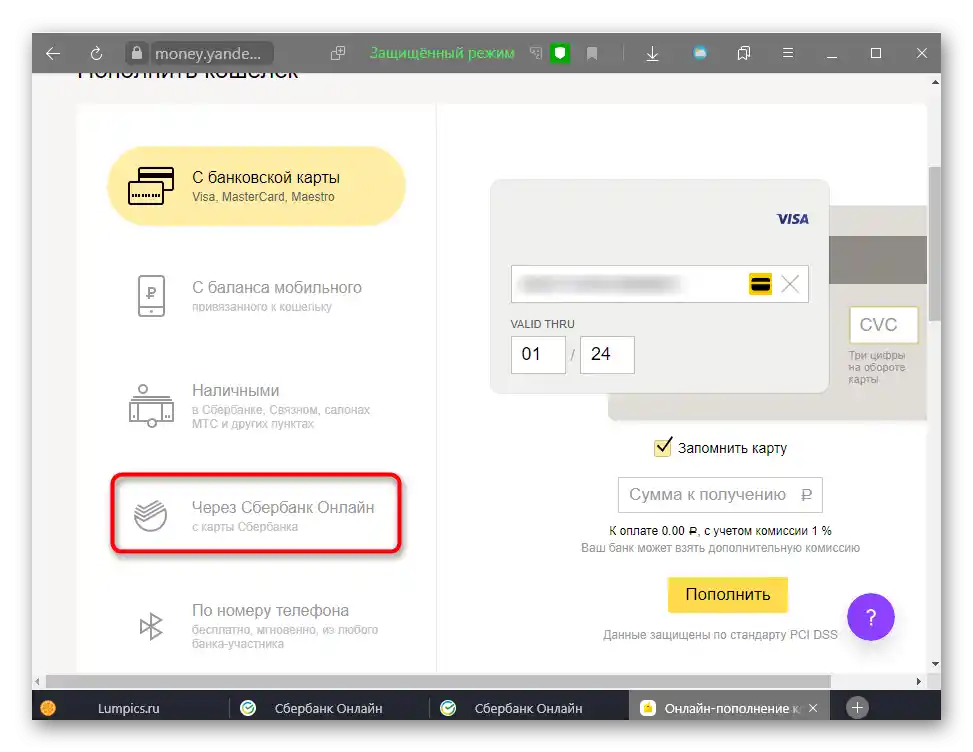The width and height of the screenshot is (973, 752).
Task: Select С баланса мобильного option
Action: pos(256,296)
